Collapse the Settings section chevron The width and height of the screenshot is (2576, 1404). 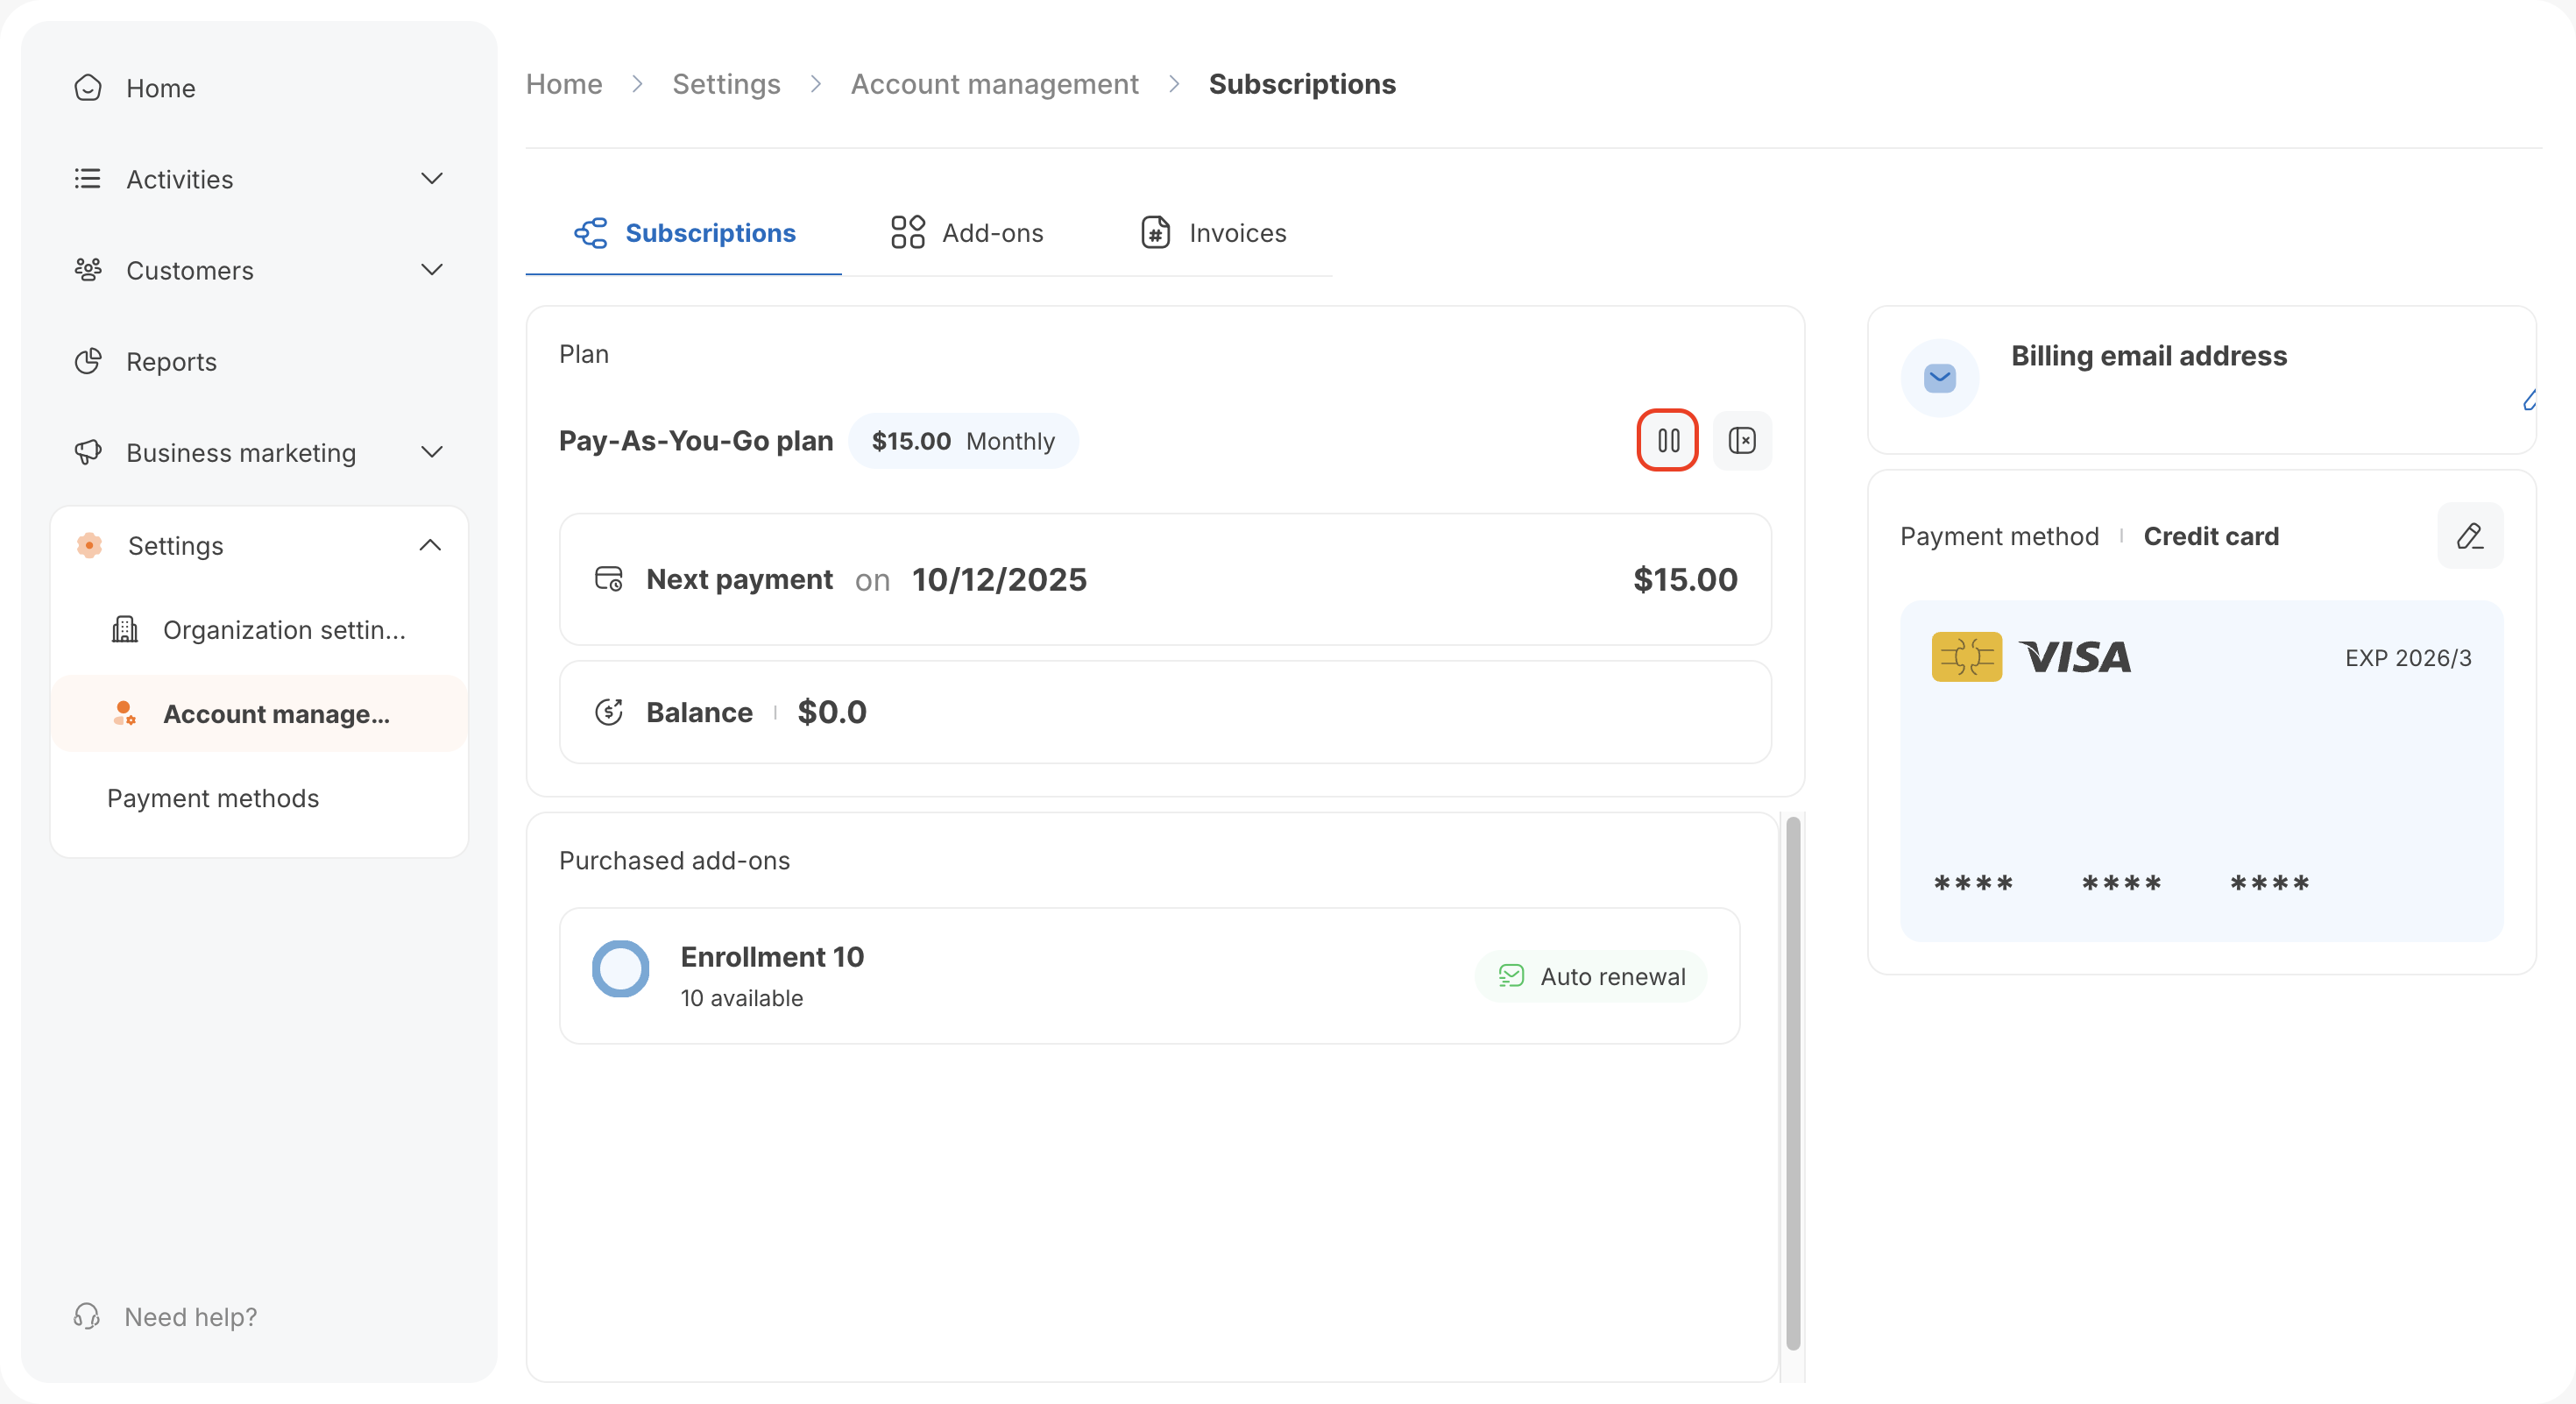click(x=430, y=545)
